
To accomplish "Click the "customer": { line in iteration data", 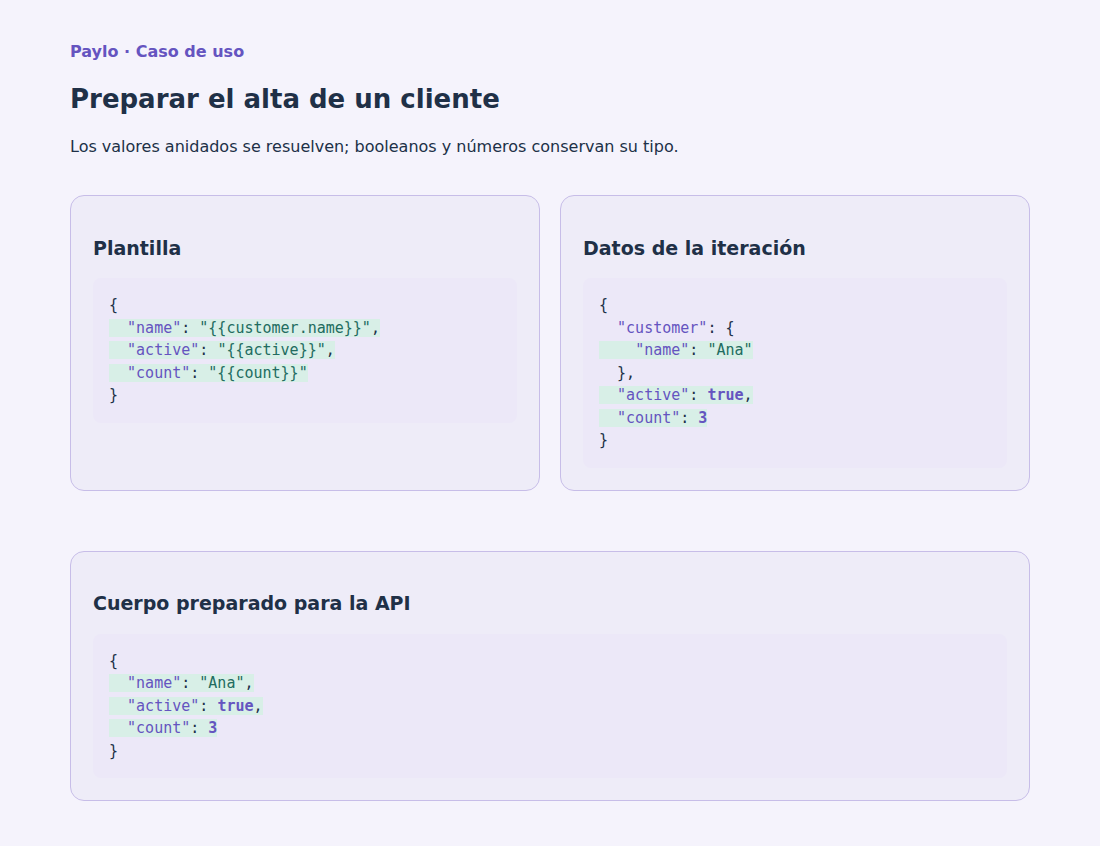I will tap(676, 328).
